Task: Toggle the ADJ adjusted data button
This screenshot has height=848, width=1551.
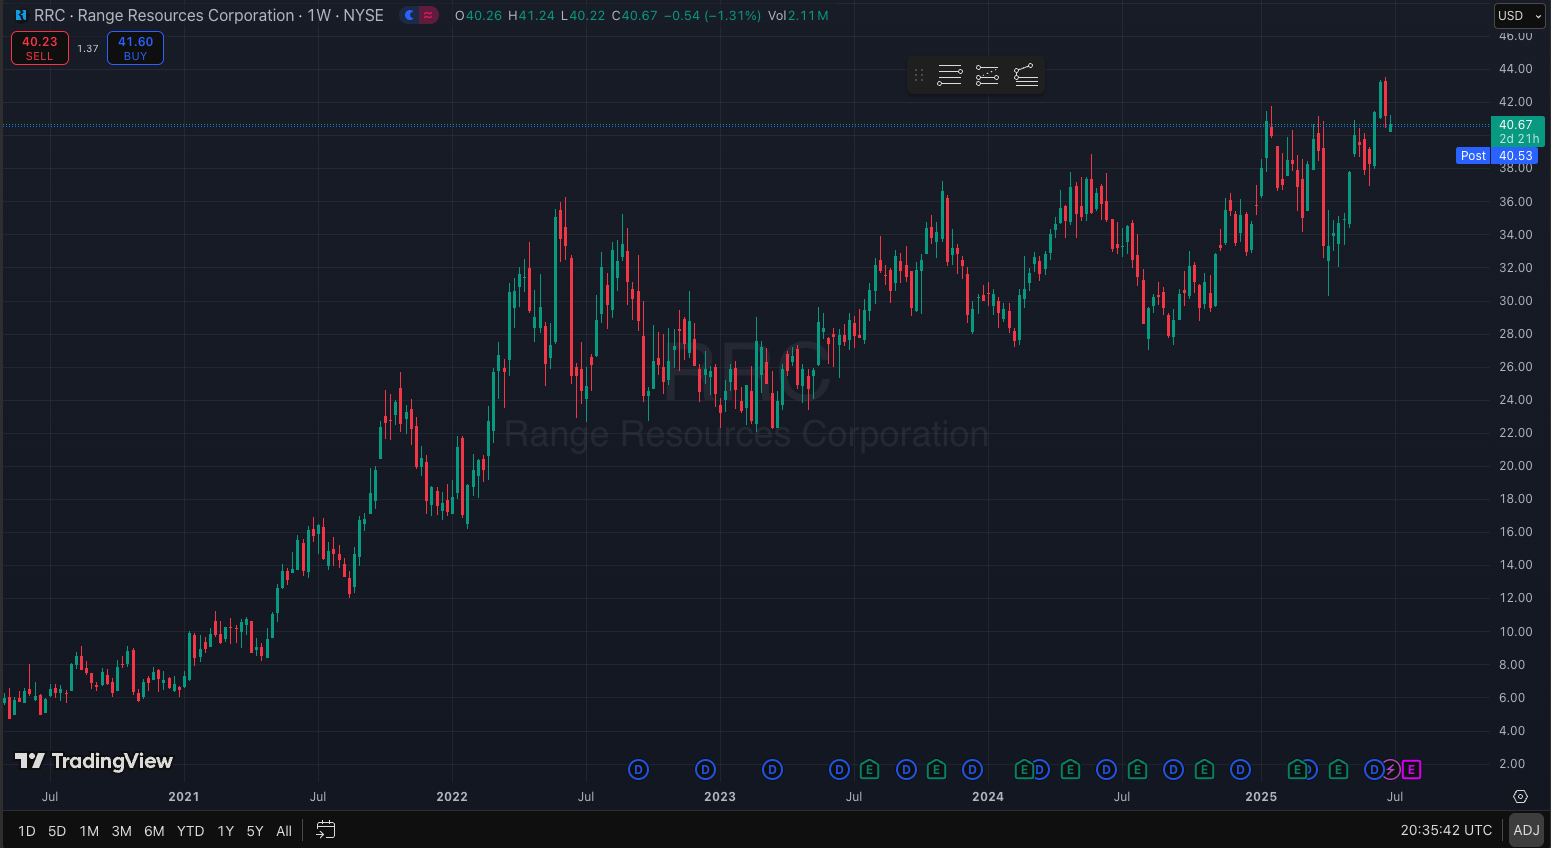Action: click(x=1526, y=830)
